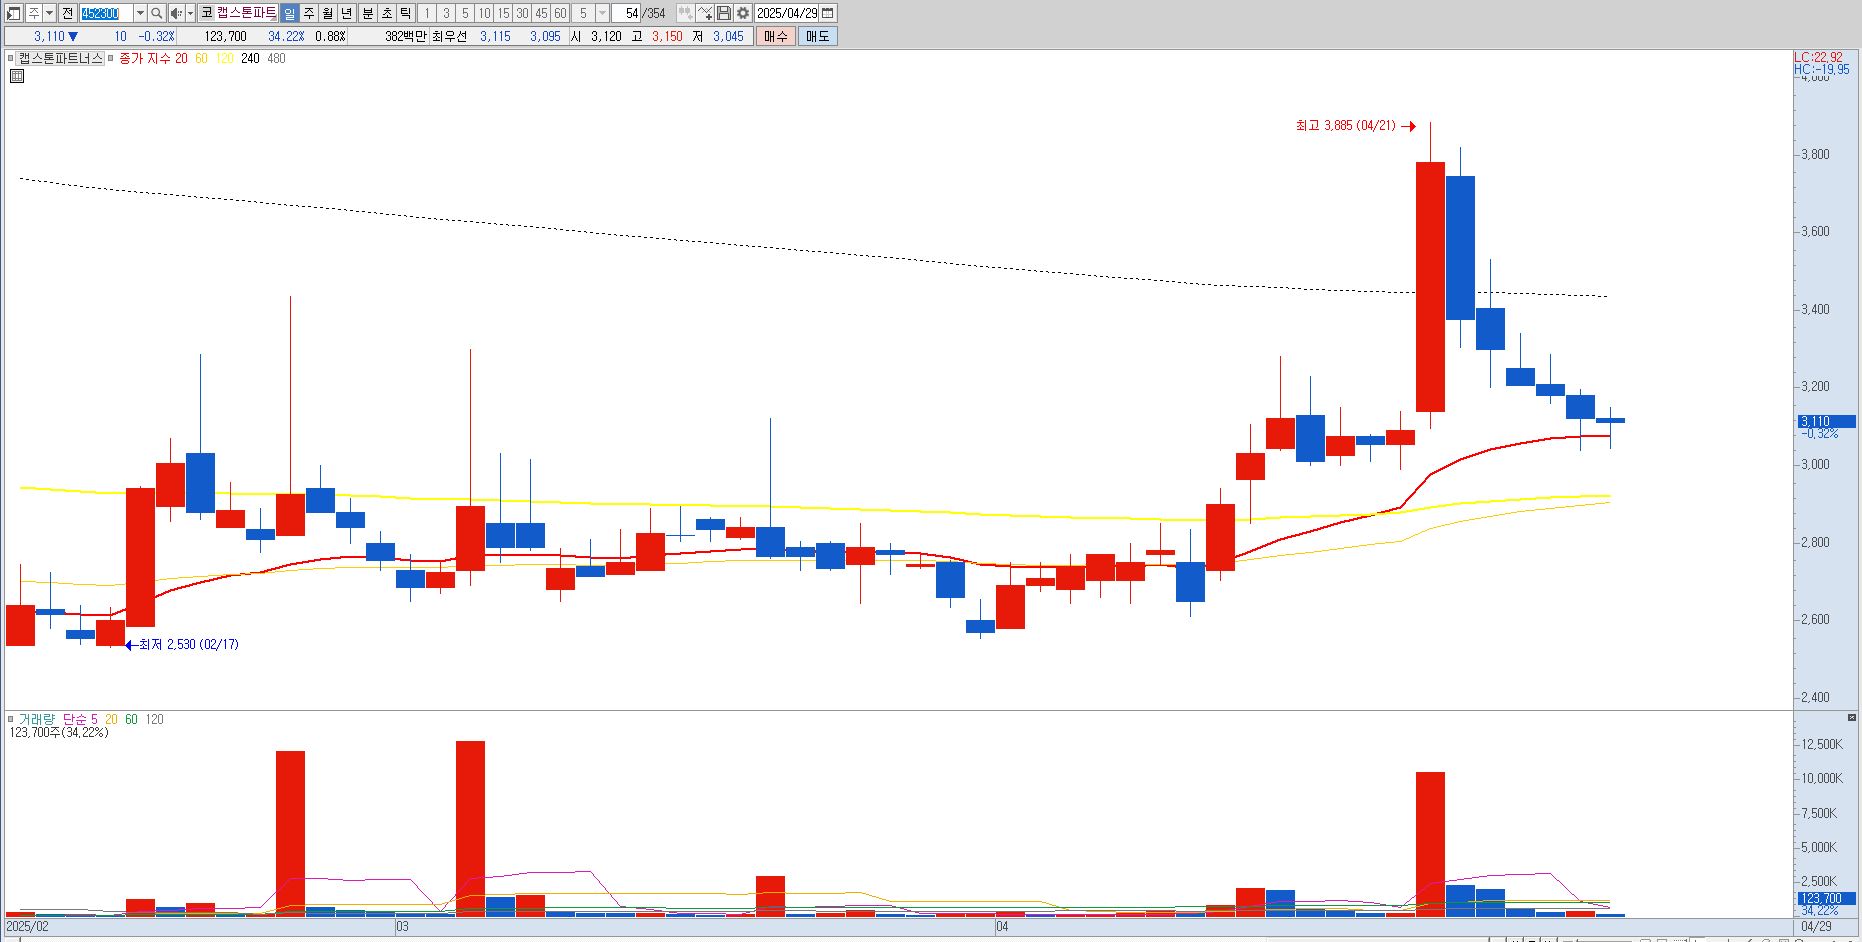
Task: Click the 캡스톤파트너스 chart legend label
Action: 61,58
